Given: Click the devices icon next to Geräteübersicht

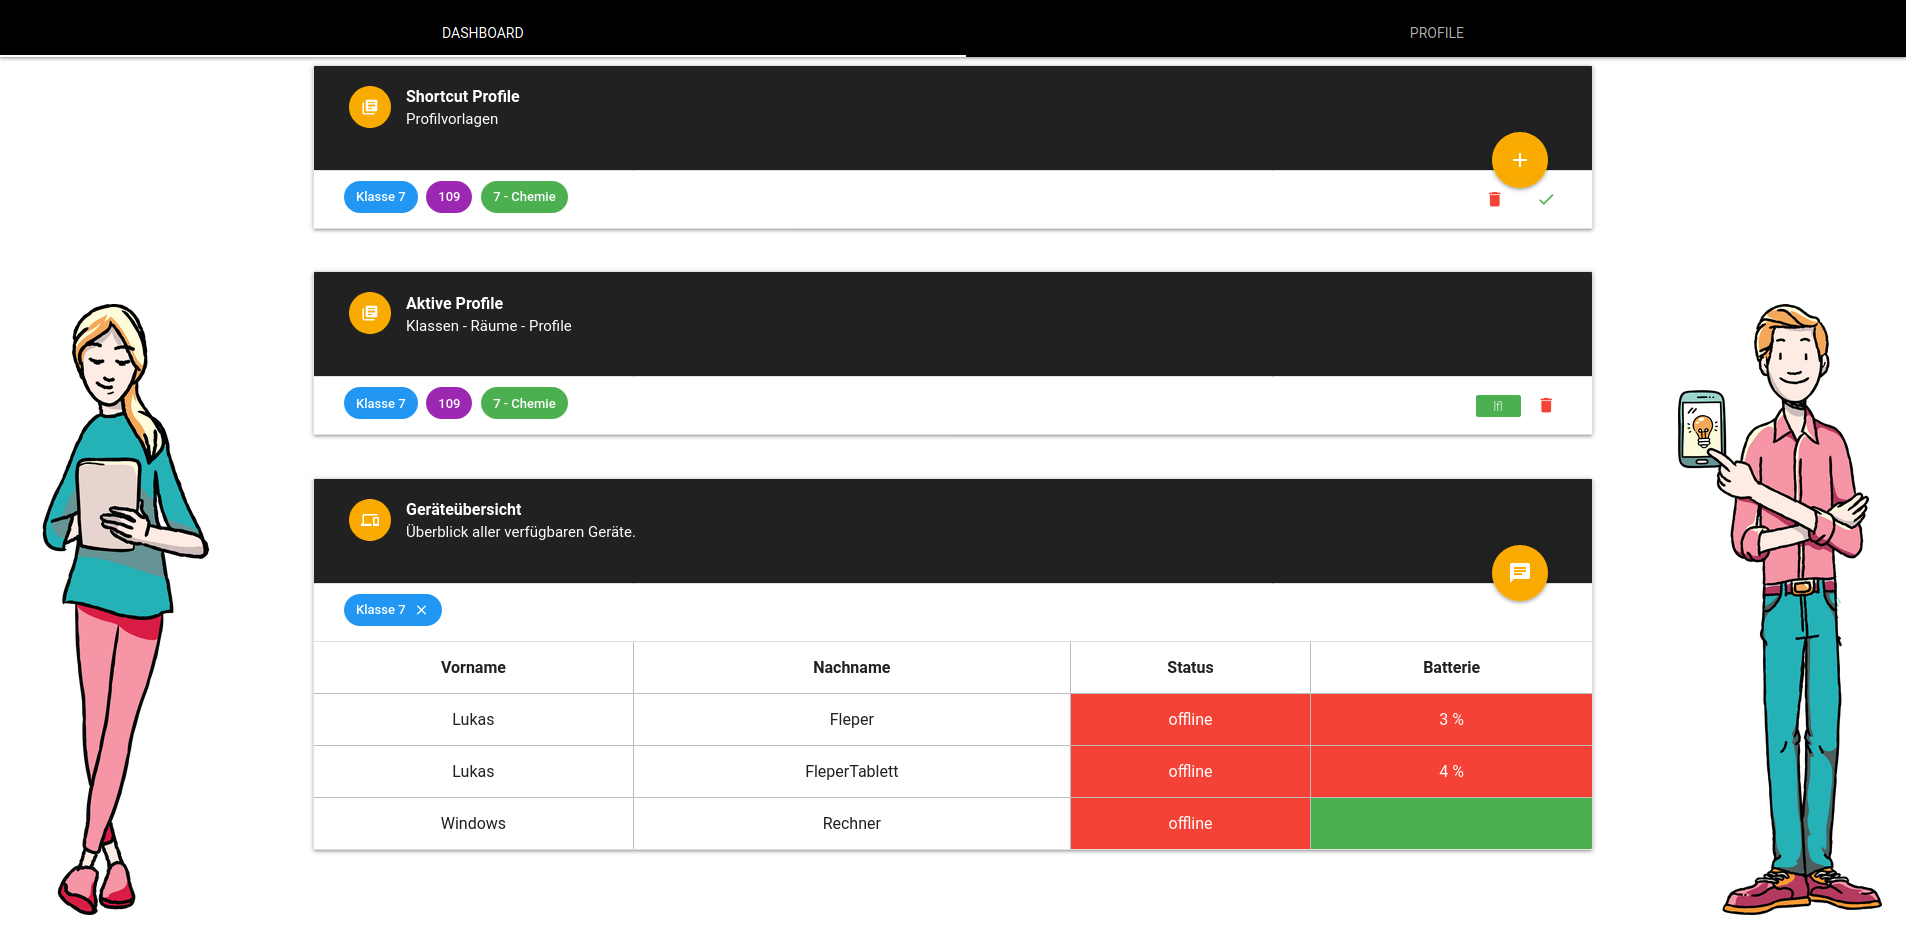Looking at the screenshot, I should 369,519.
